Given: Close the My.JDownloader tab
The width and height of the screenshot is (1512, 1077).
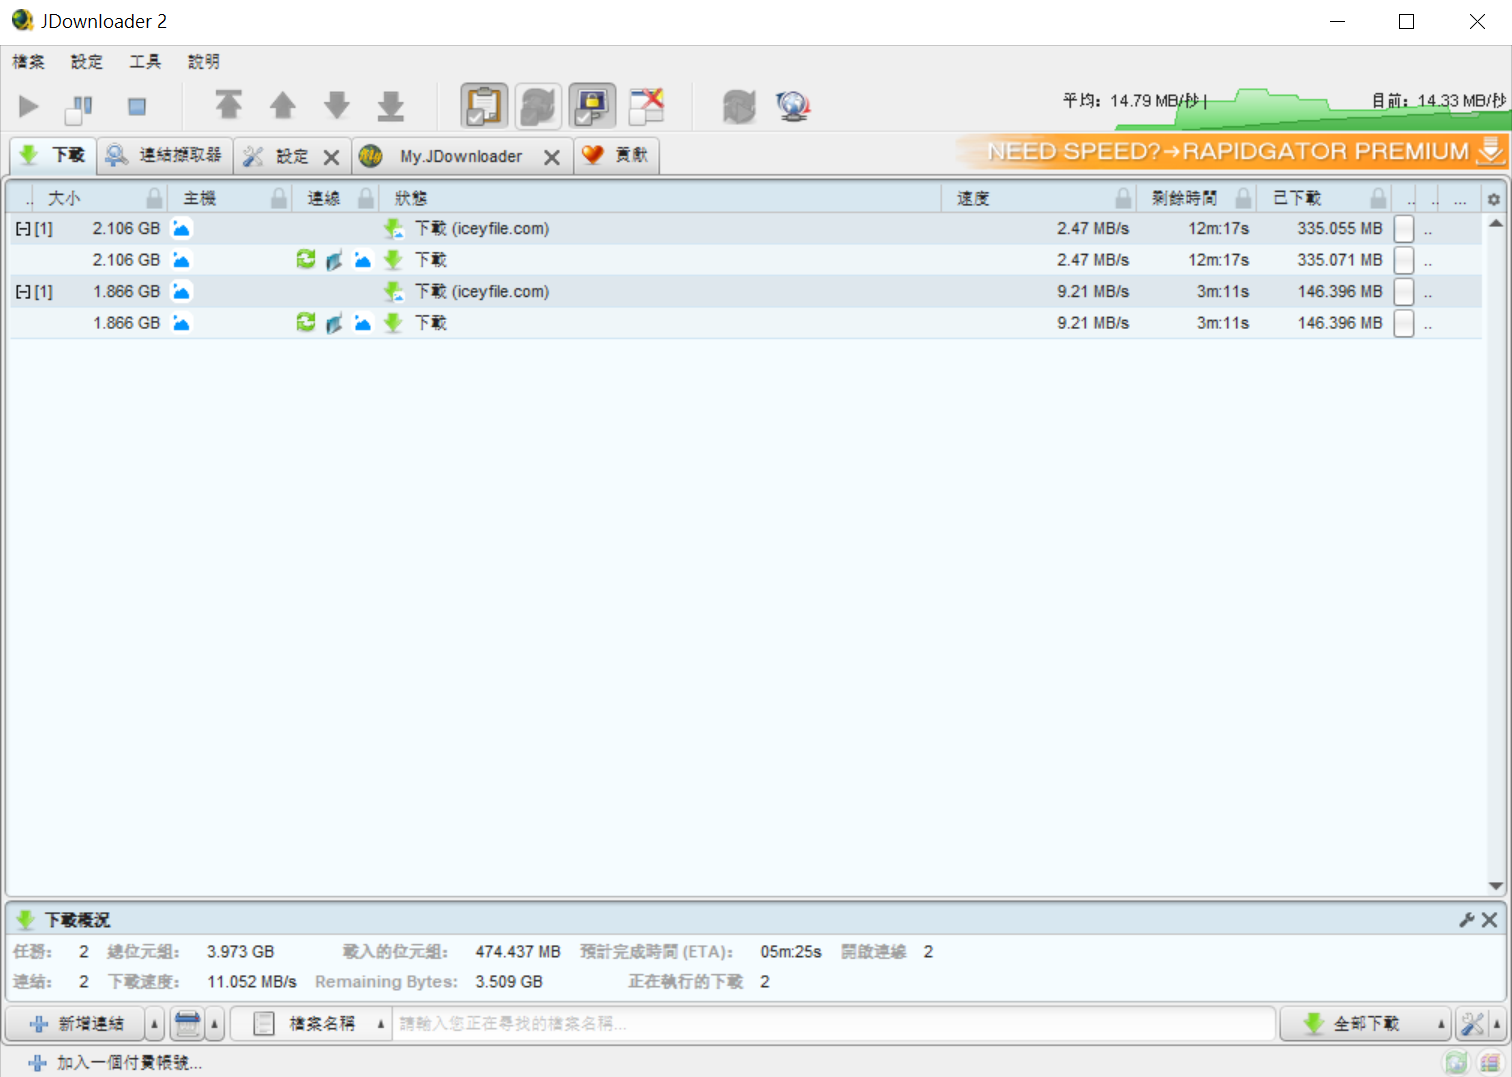Looking at the screenshot, I should coord(551,157).
